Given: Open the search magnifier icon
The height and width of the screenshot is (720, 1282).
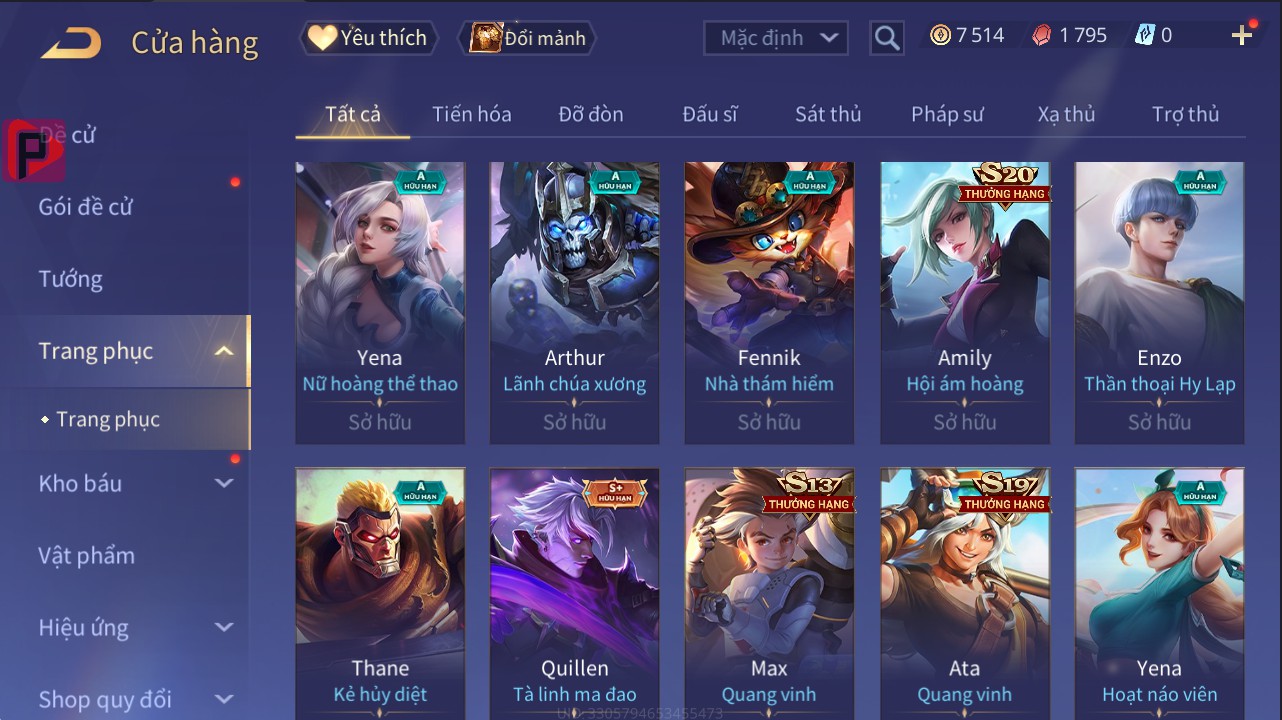Looking at the screenshot, I should [886, 38].
